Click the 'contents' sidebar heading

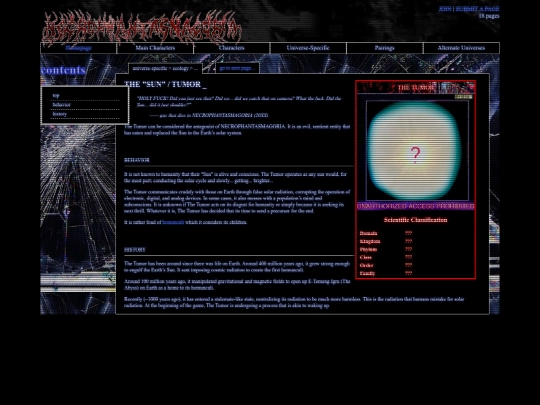tap(63, 70)
